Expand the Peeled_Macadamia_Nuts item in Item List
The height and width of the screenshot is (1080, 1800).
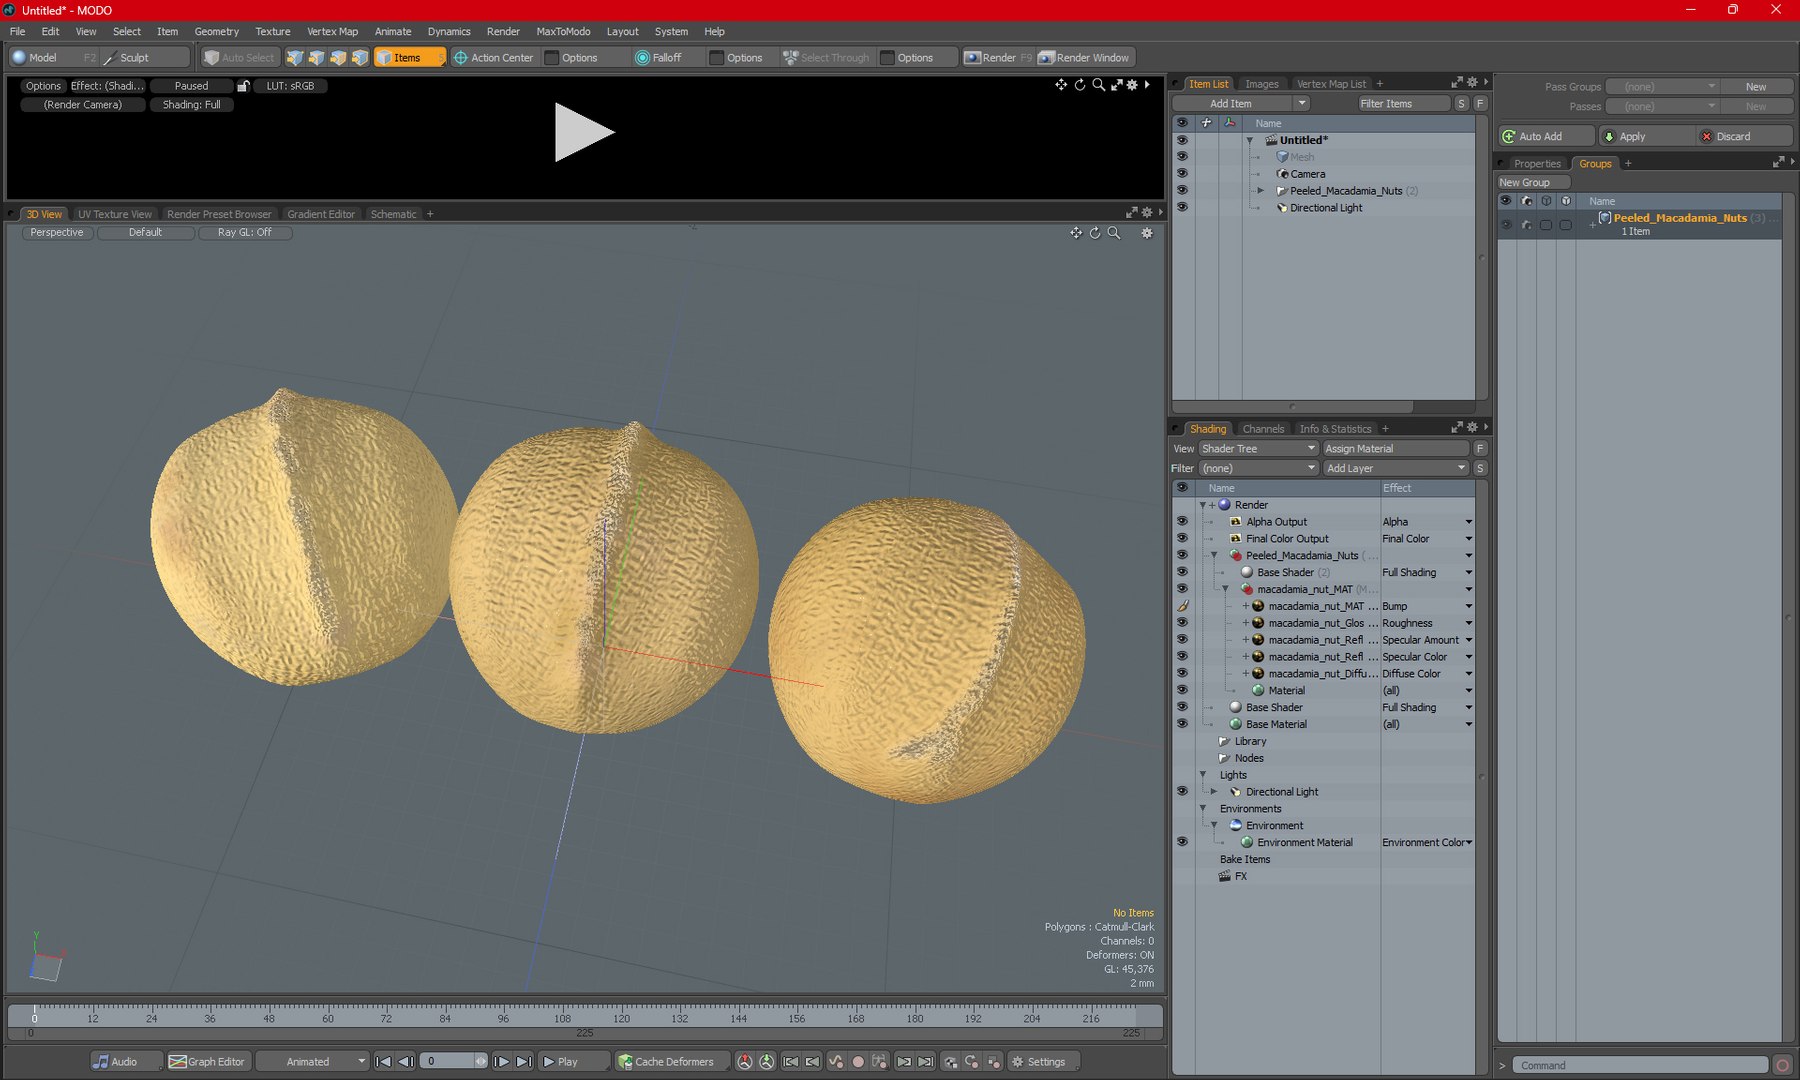tap(1261, 190)
